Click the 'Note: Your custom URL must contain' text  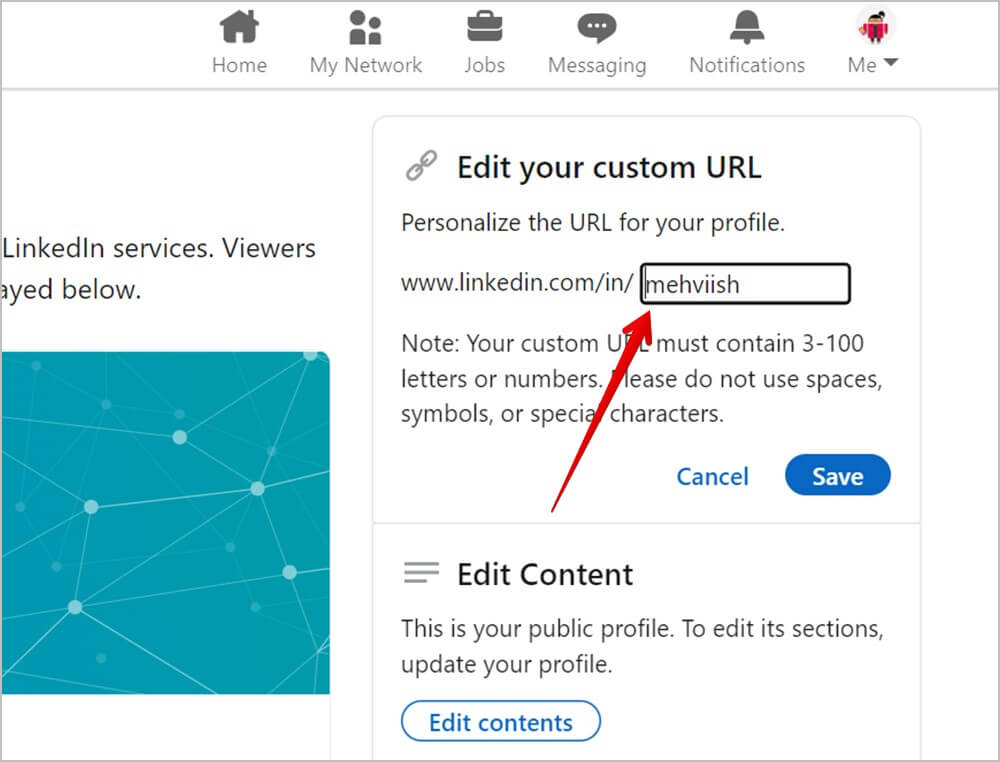[642, 379]
